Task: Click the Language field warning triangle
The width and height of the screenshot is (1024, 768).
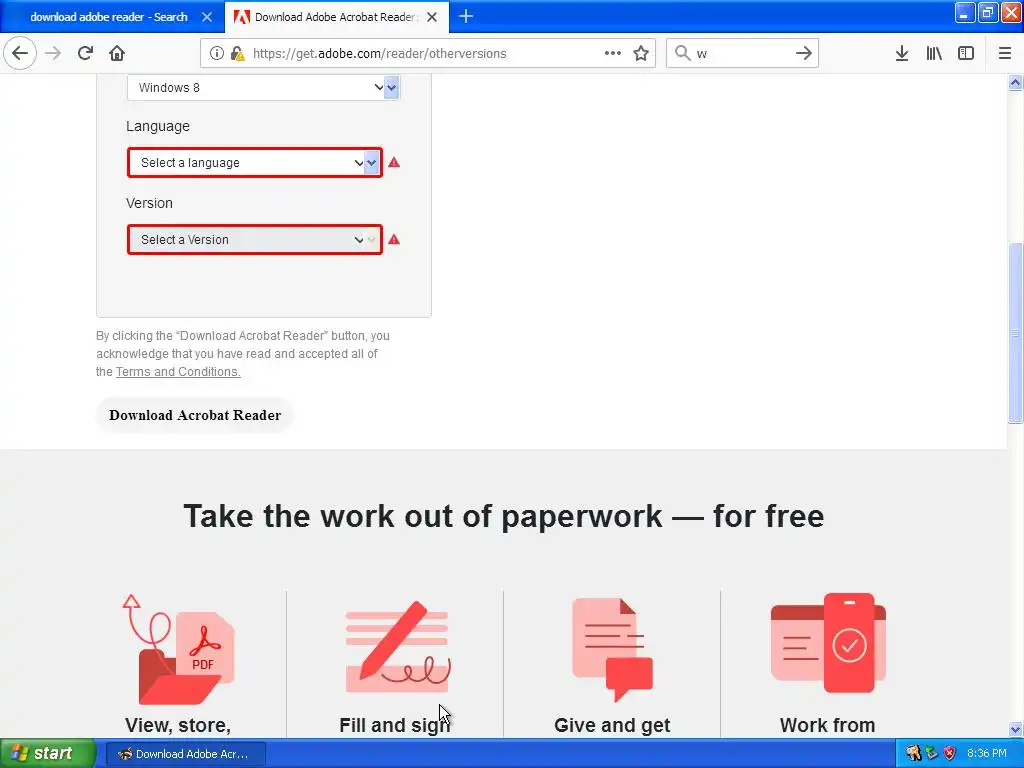Action: coord(394,163)
